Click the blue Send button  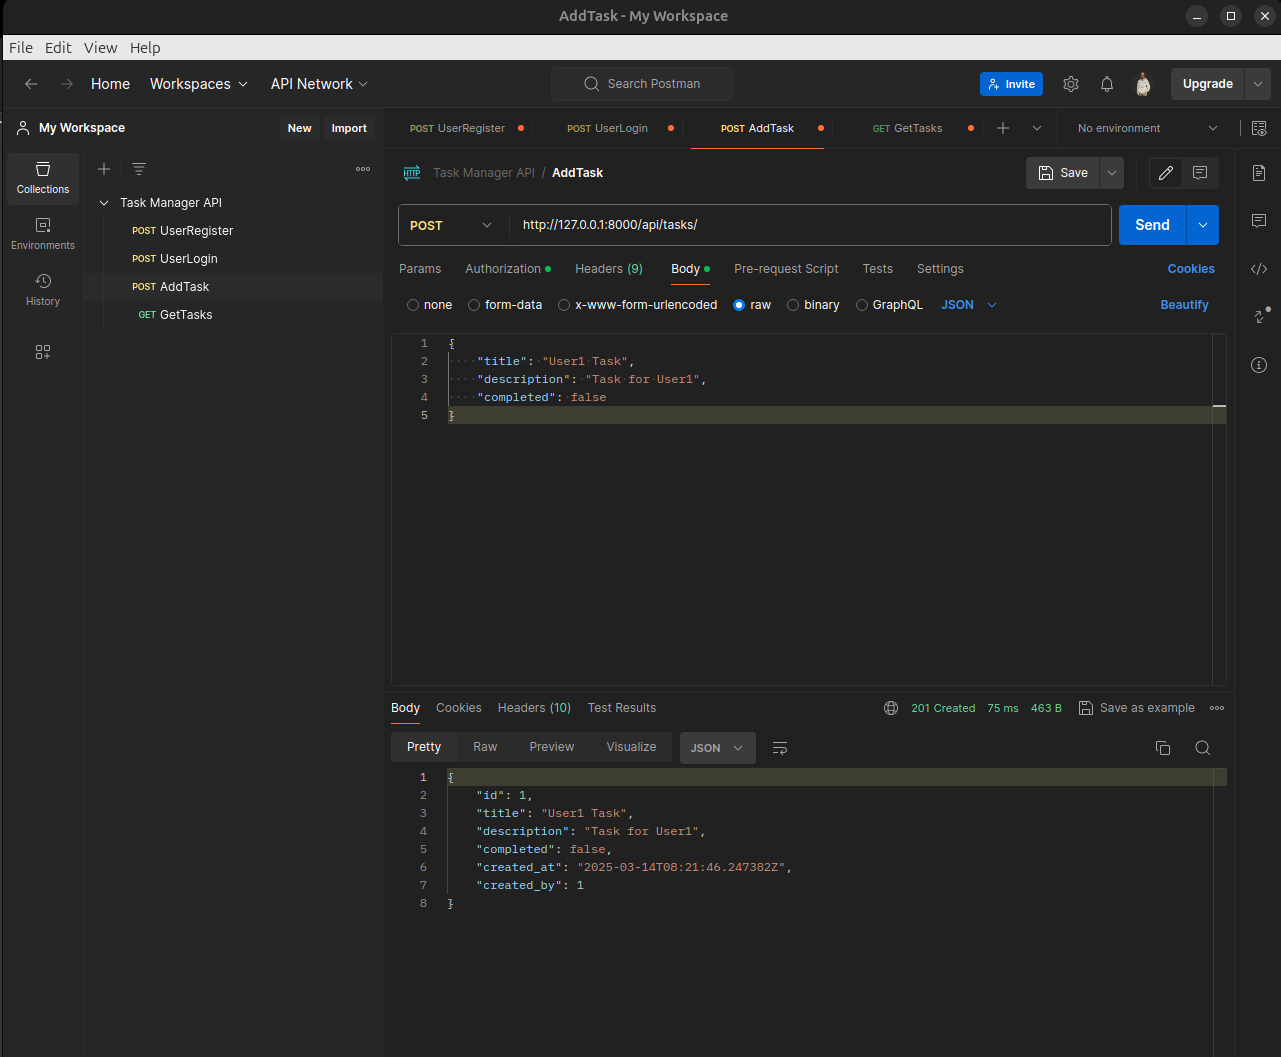[1152, 225]
